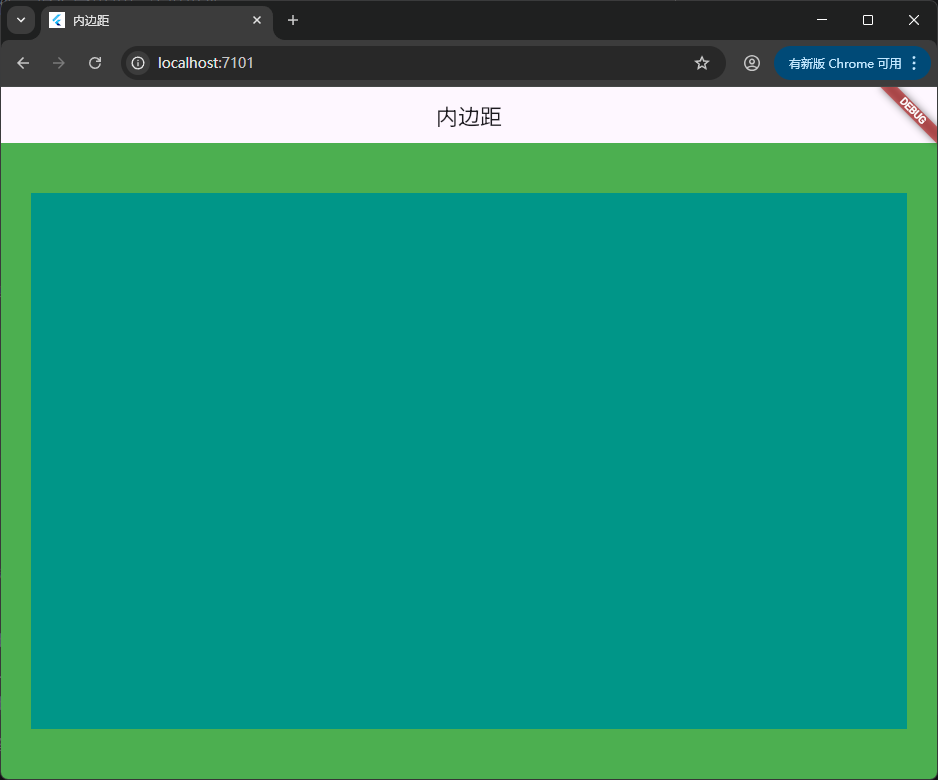Open the tab search dropdown chevron
Screen dimensions: 938x780
point(20,20)
